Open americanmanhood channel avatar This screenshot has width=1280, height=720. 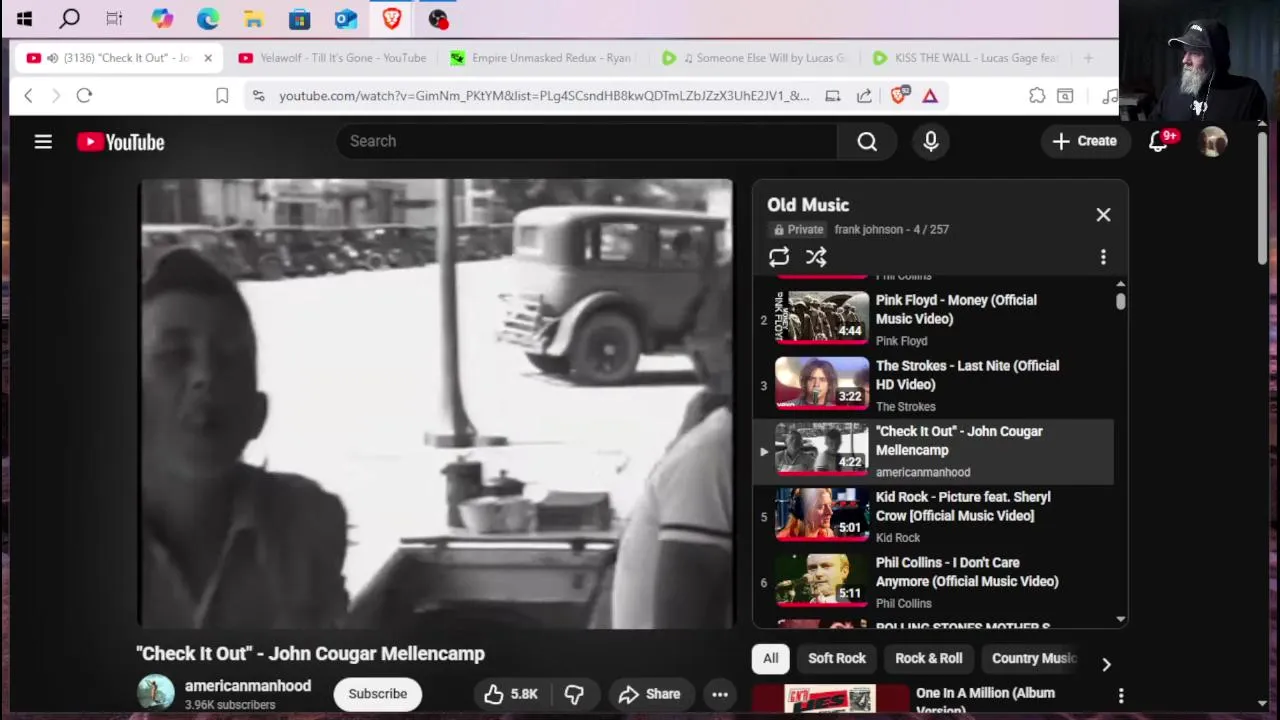(156, 693)
